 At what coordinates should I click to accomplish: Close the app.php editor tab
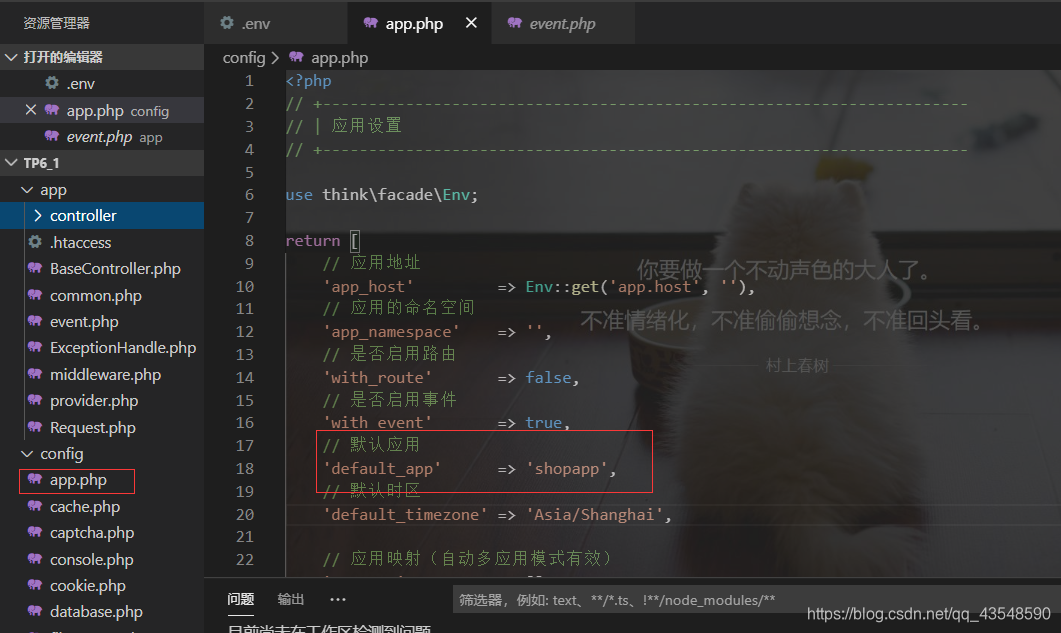pyautogui.click(x=471, y=23)
